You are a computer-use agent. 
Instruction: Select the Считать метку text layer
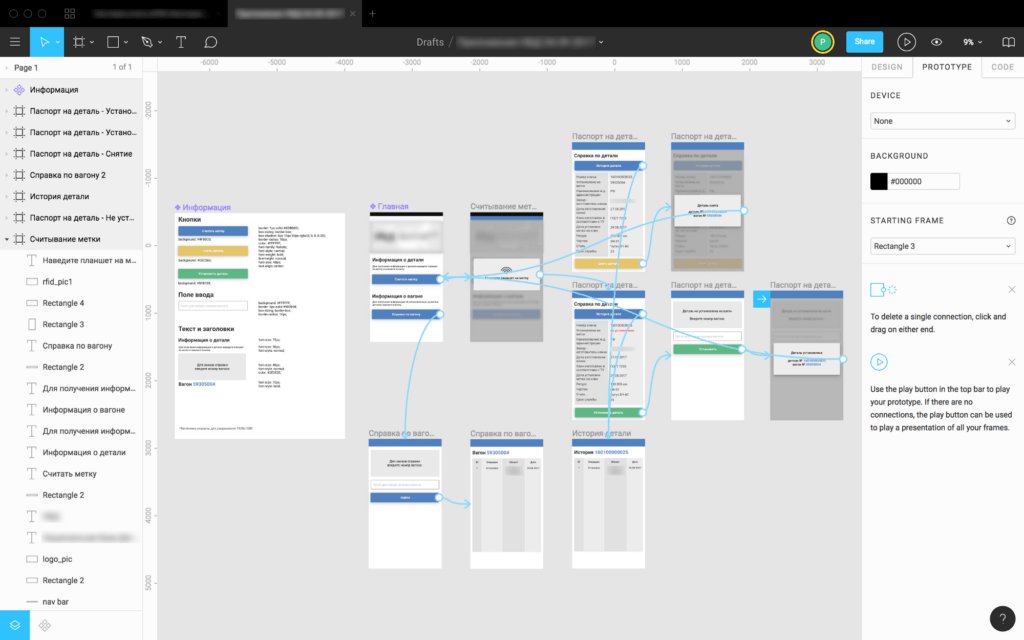click(71, 473)
